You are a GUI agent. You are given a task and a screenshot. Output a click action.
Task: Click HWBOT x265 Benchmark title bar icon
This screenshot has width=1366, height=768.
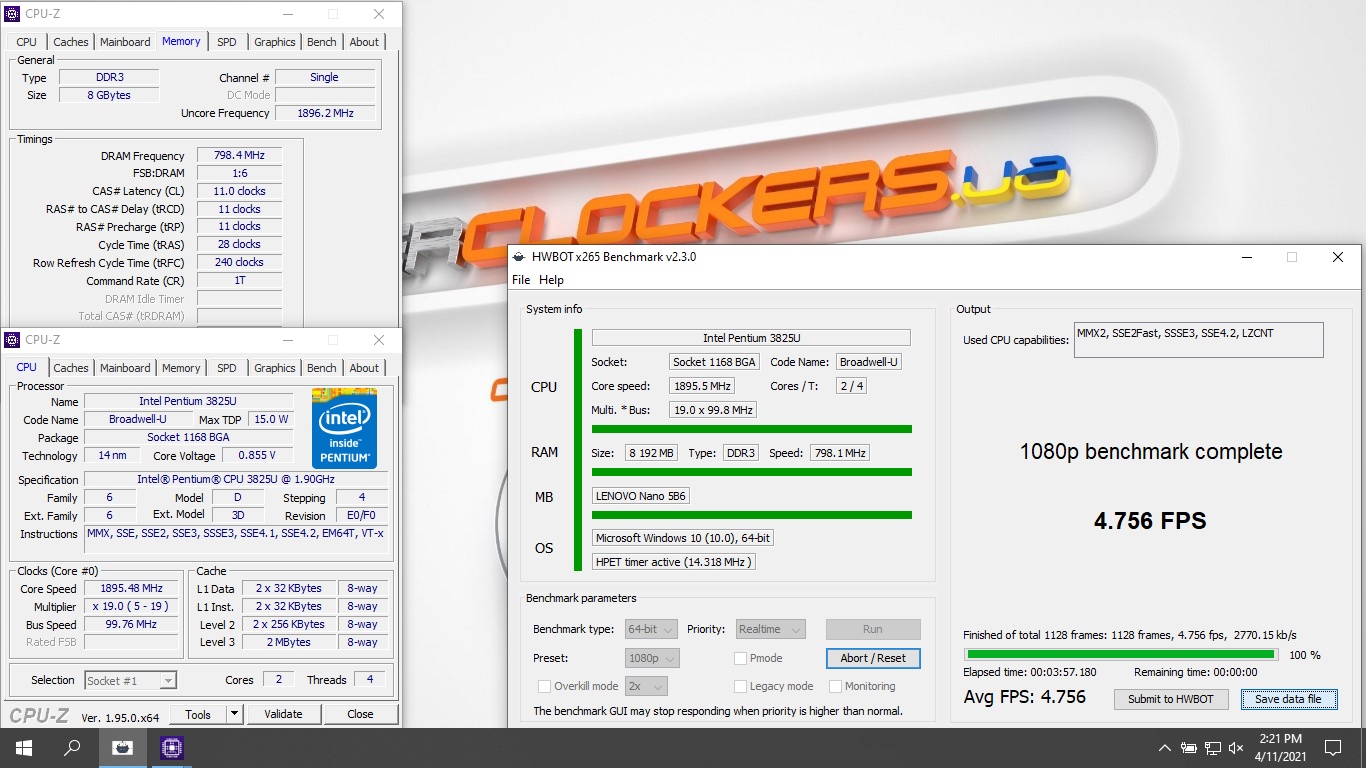(520, 257)
